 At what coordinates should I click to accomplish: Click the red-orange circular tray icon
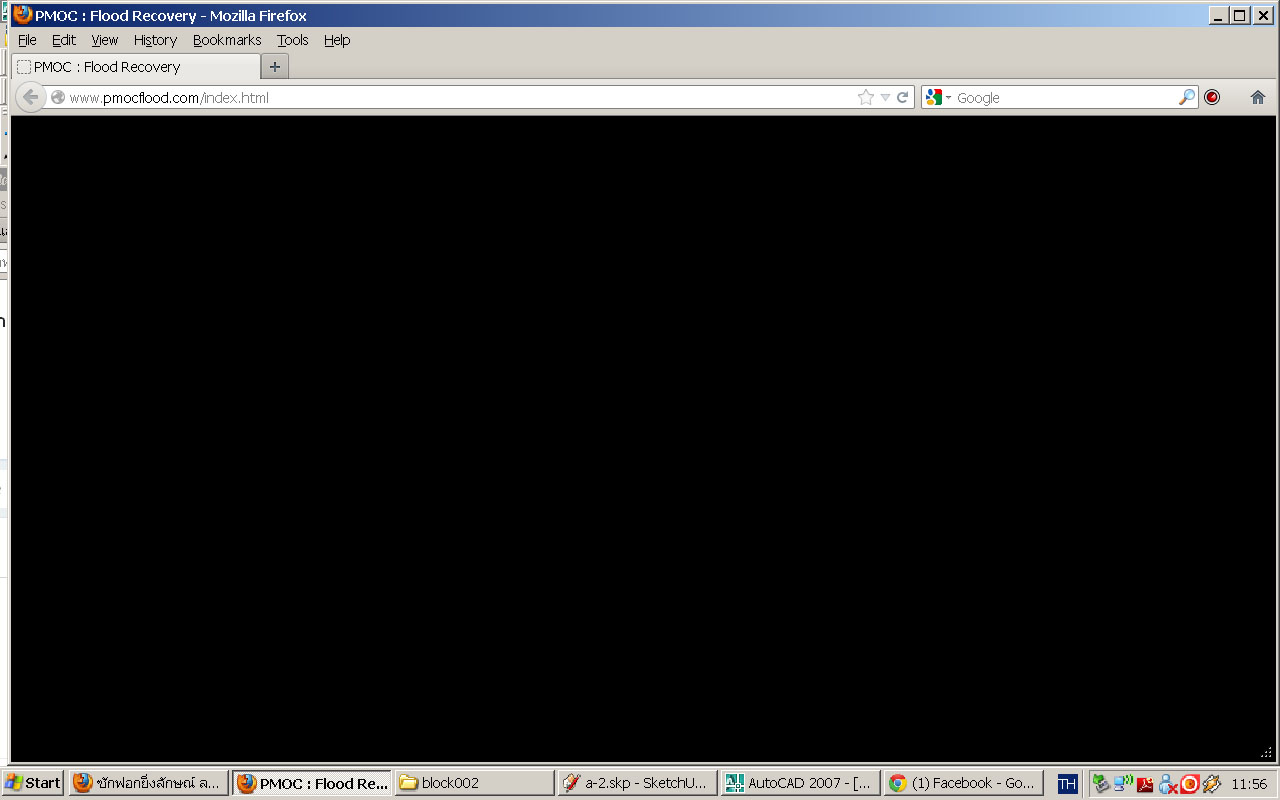[x=1189, y=784]
